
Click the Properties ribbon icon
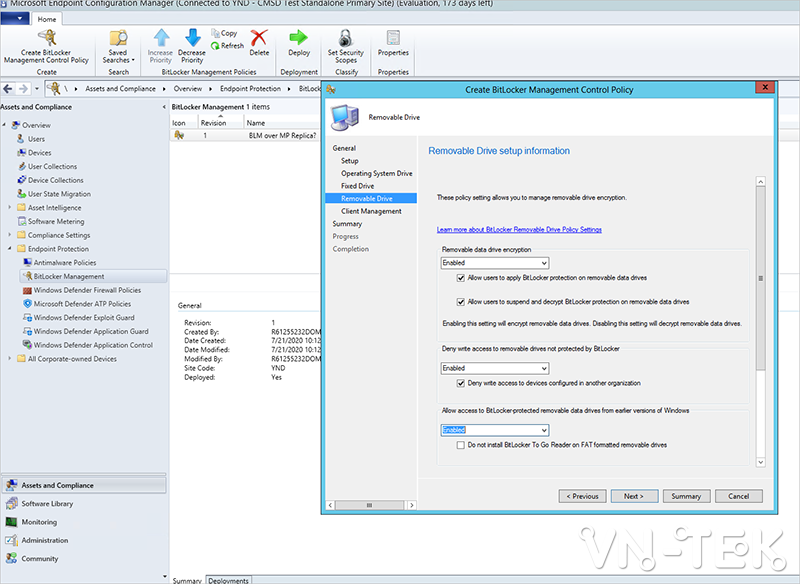coord(393,40)
